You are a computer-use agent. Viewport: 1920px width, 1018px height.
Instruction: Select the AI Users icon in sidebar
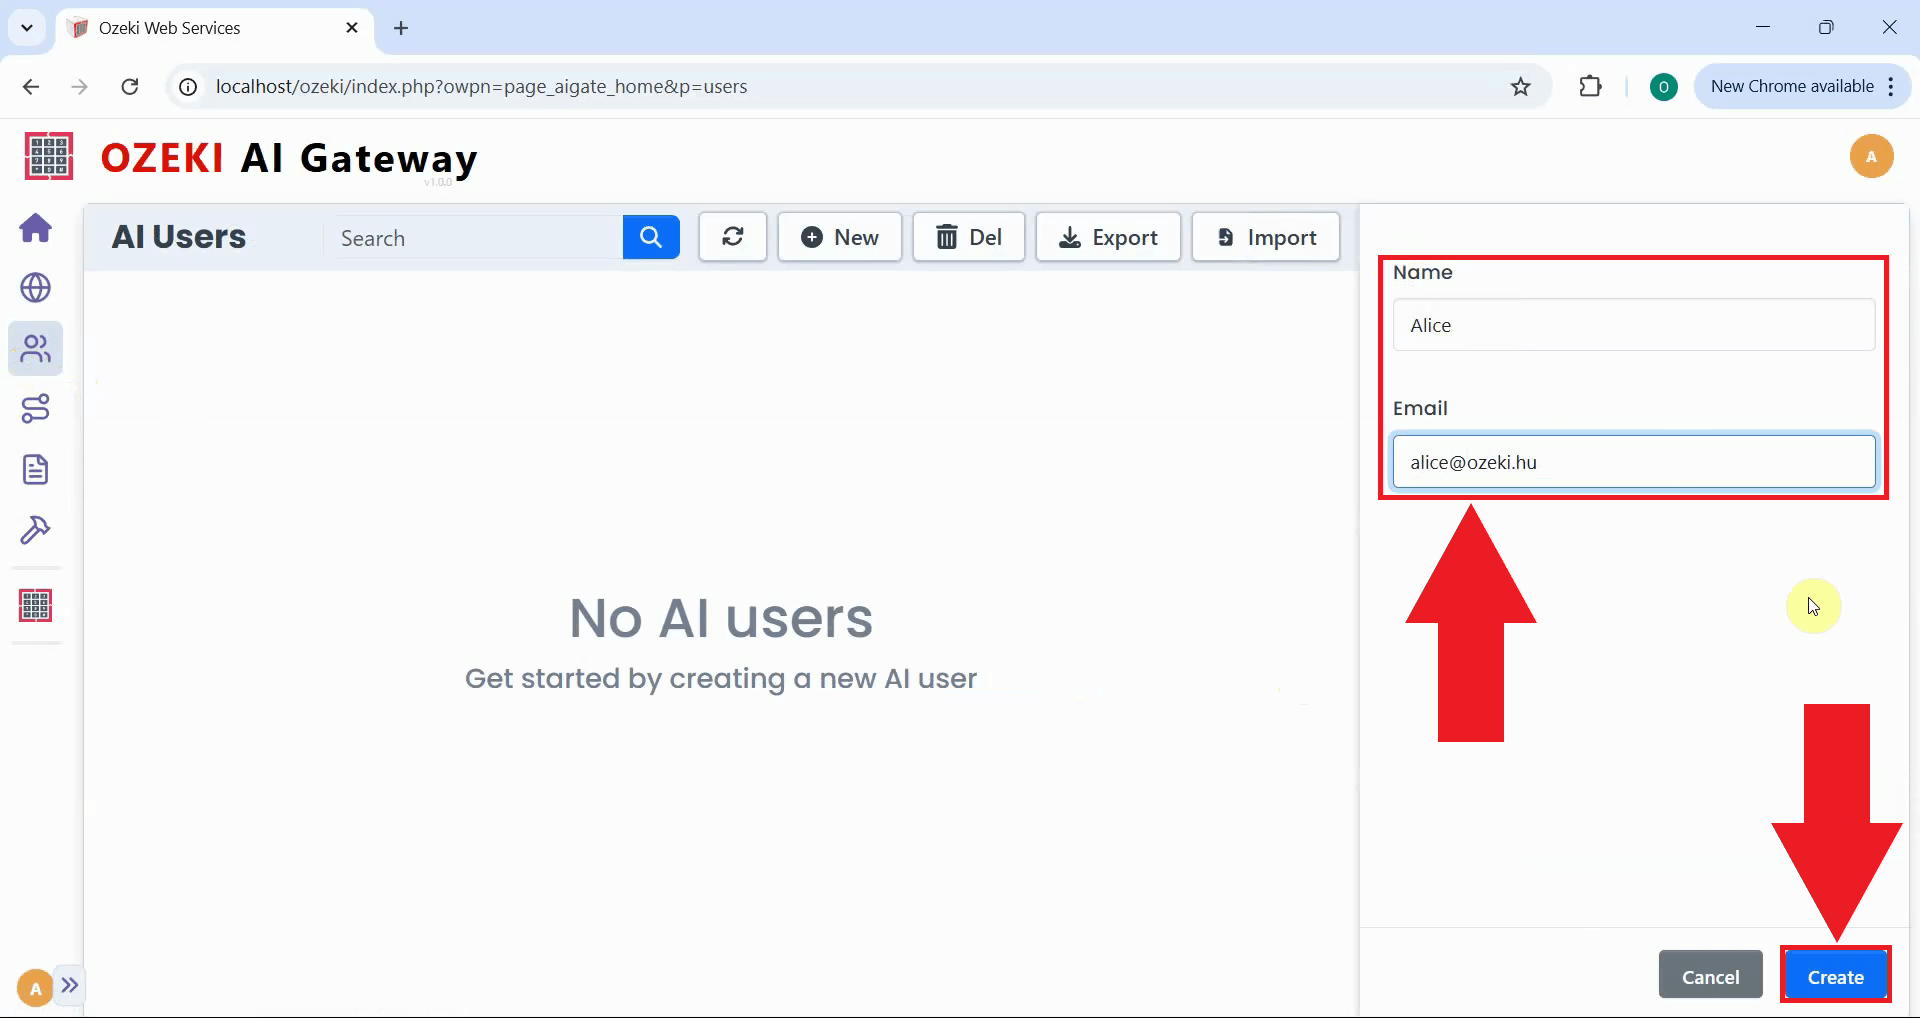pos(36,349)
